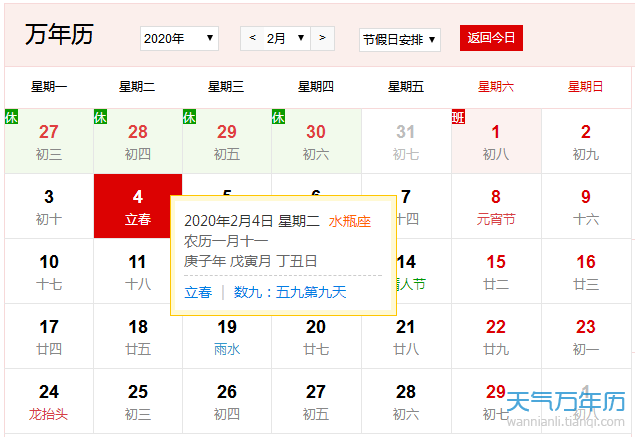Click the previous month arrow button
Image resolution: width=635 pixels, height=437 pixels.
coord(252,38)
